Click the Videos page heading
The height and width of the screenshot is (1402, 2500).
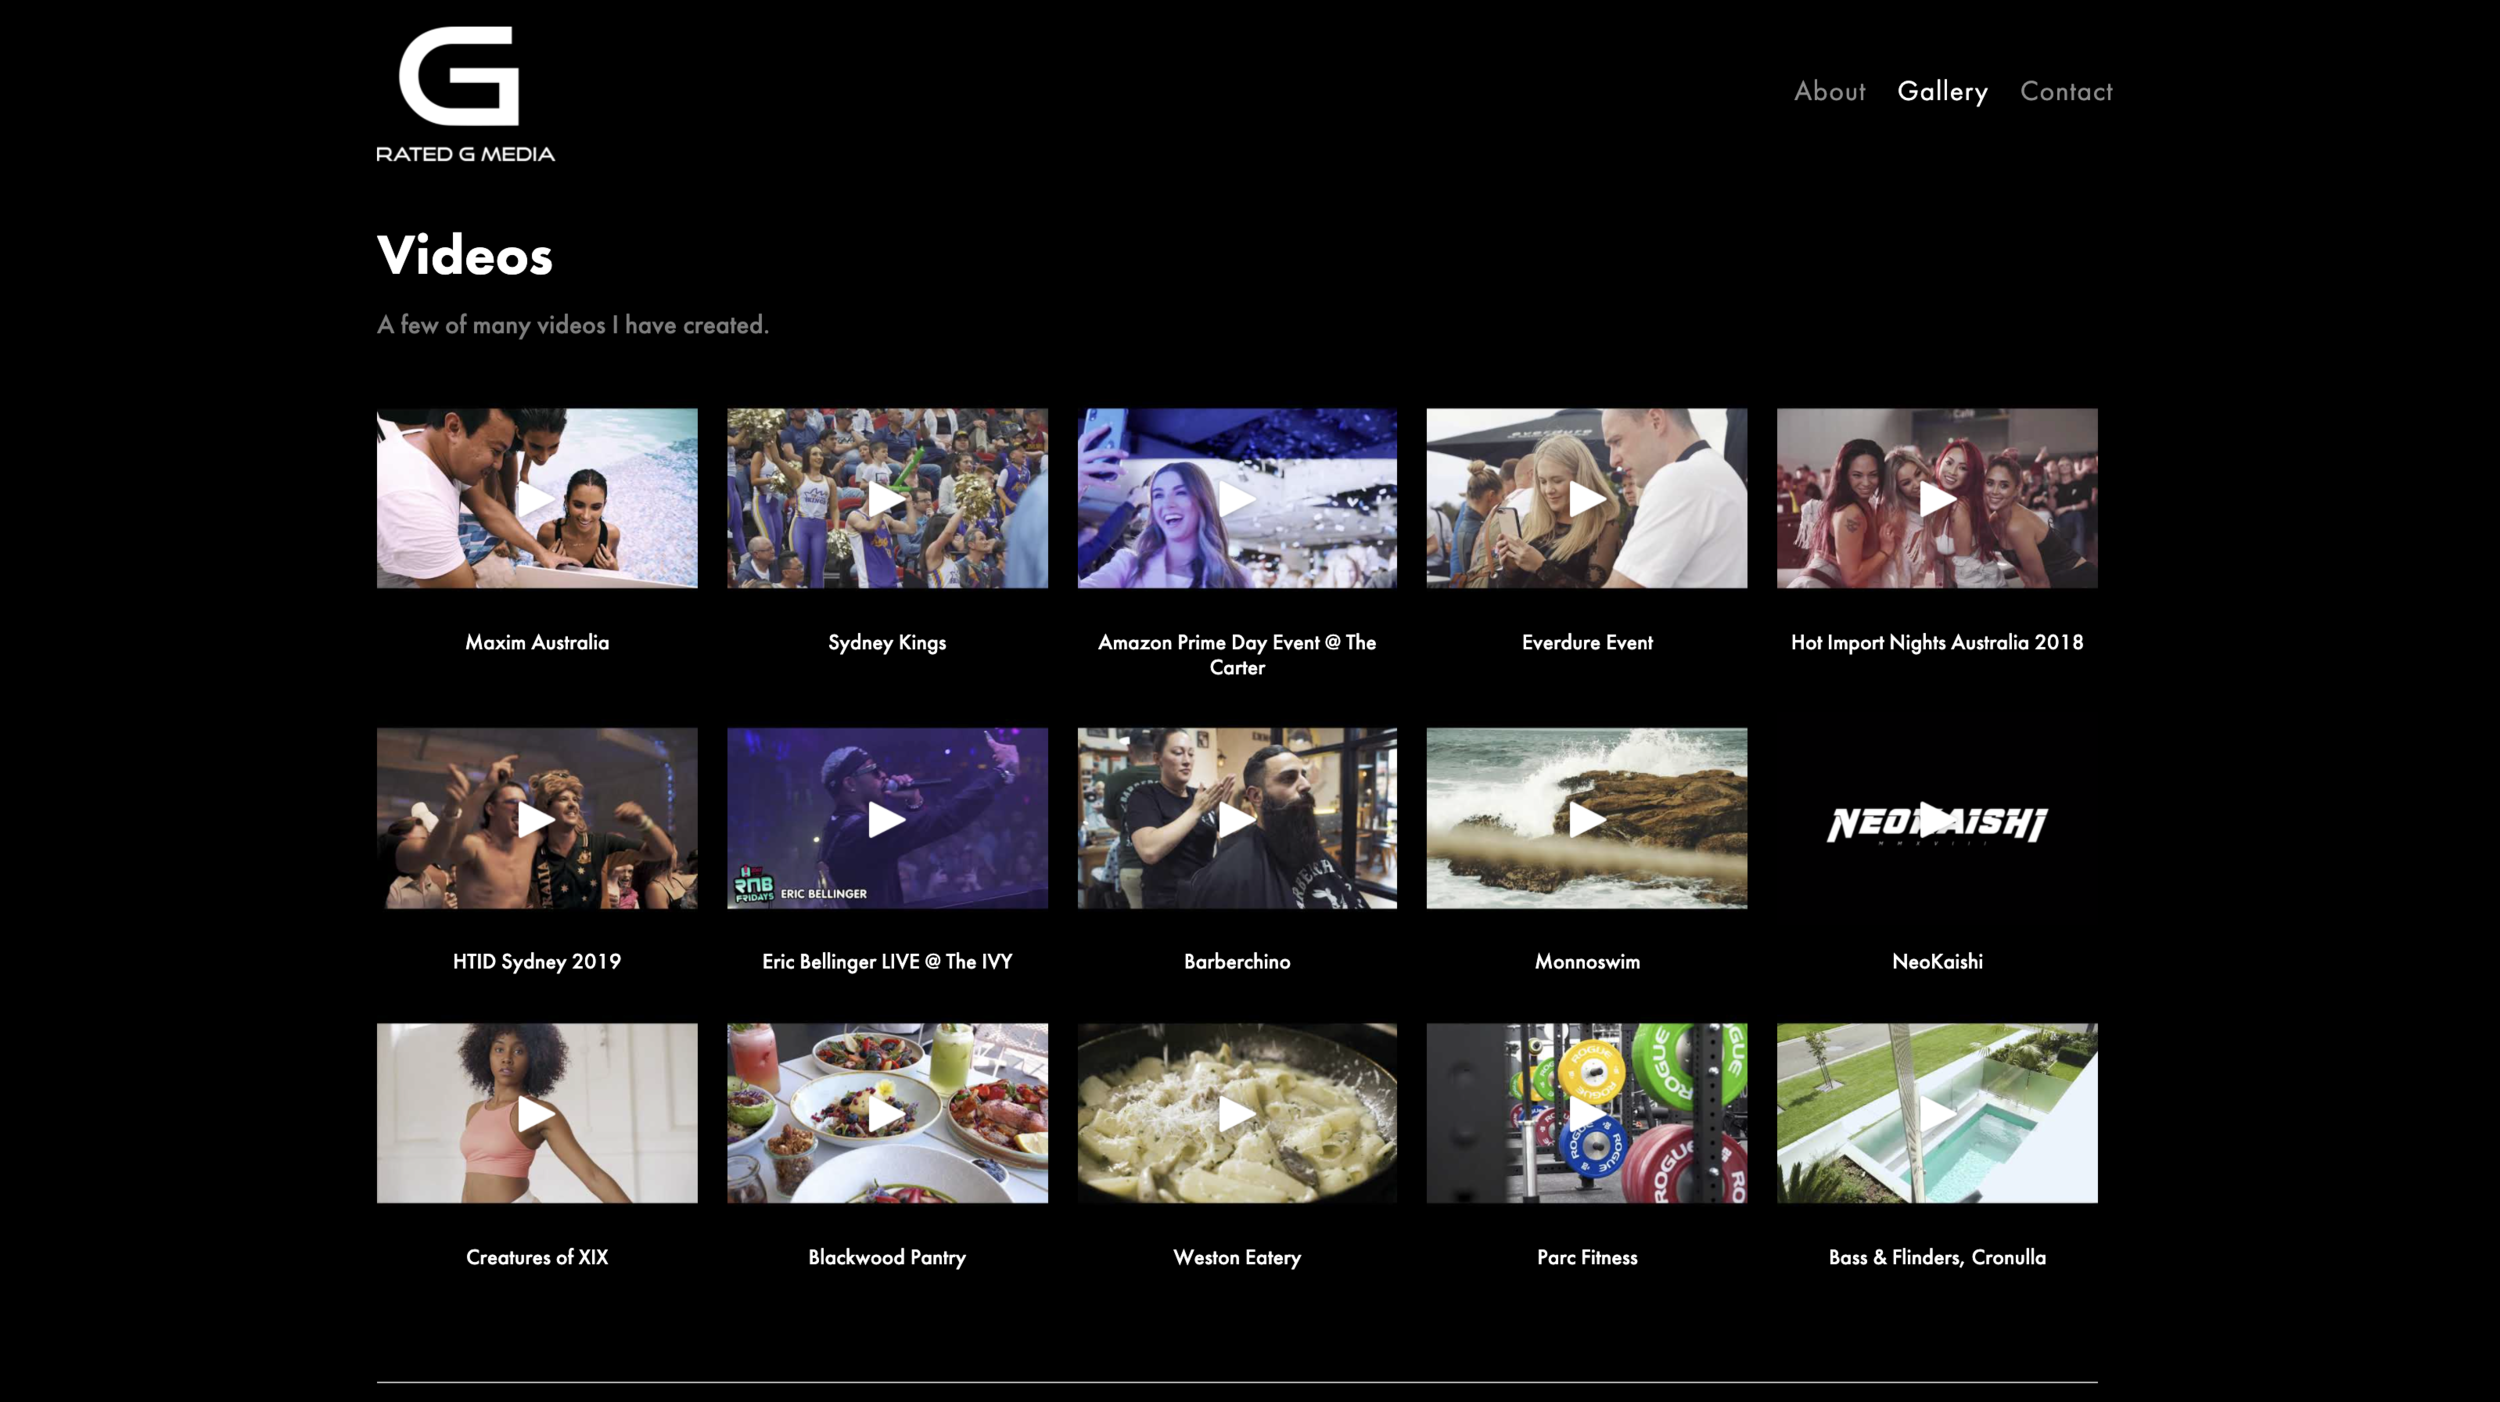pyautogui.click(x=465, y=255)
